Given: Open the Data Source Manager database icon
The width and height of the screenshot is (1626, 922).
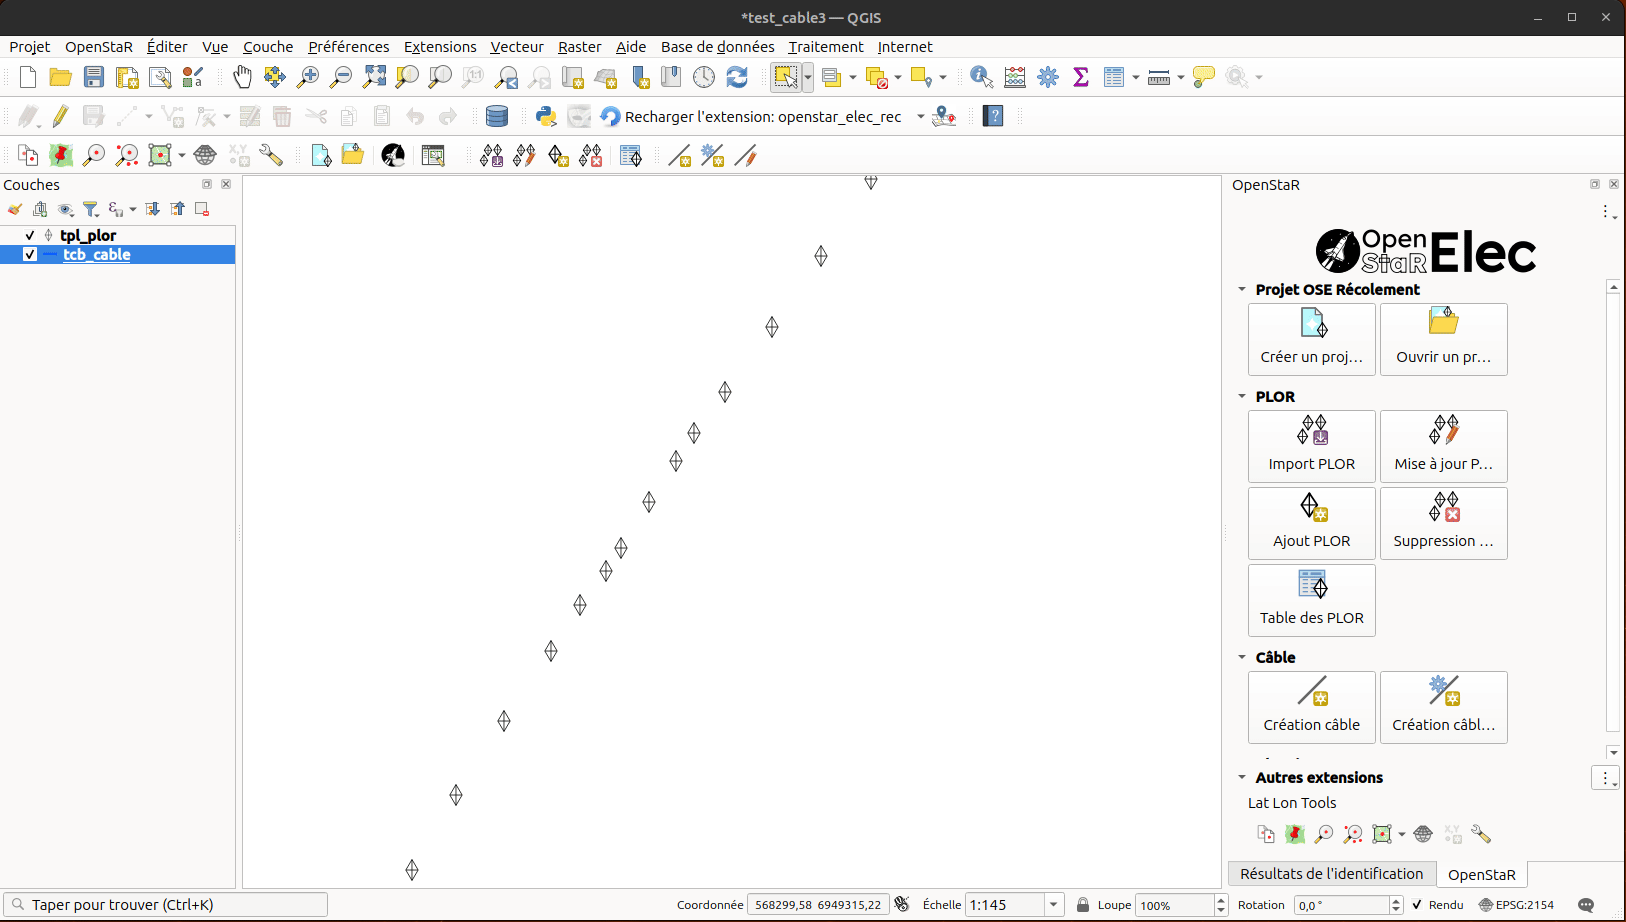Looking at the screenshot, I should 496,116.
